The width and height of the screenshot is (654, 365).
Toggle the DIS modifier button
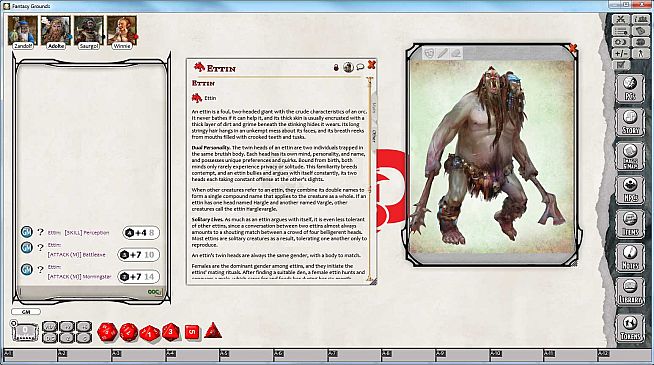(x=50, y=337)
